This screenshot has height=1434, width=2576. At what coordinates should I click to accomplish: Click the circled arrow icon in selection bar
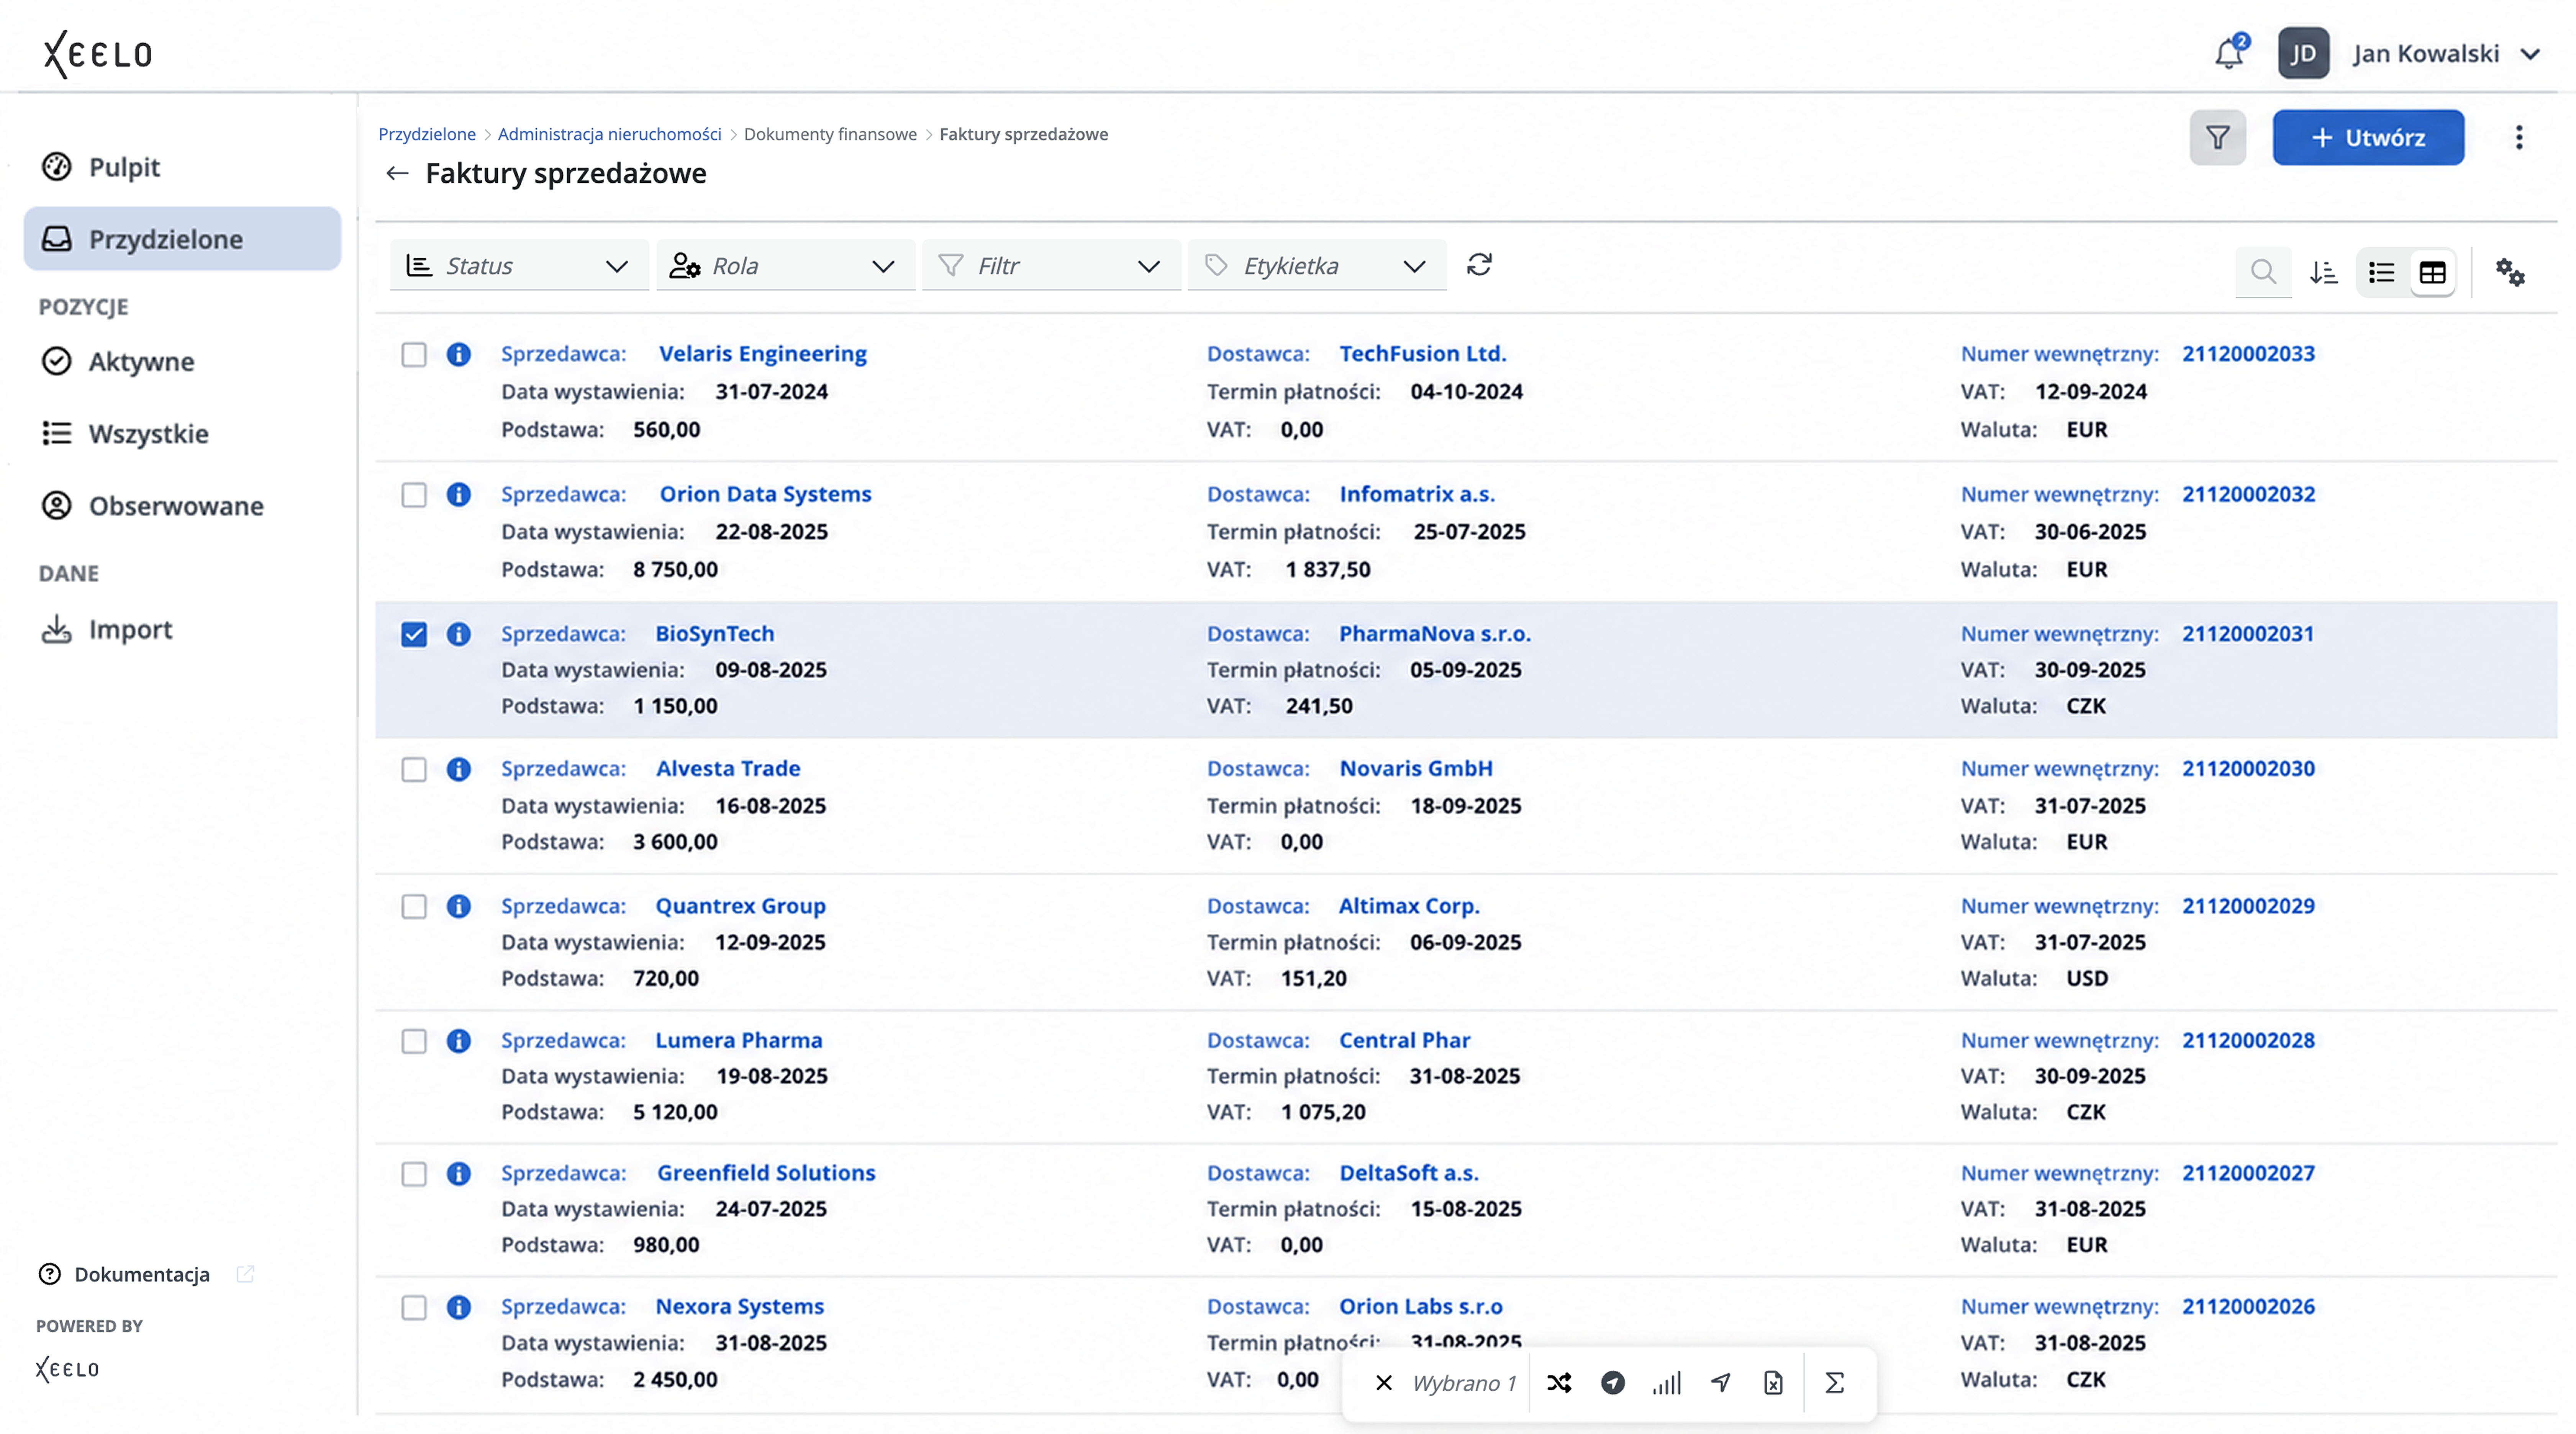tap(1612, 1383)
